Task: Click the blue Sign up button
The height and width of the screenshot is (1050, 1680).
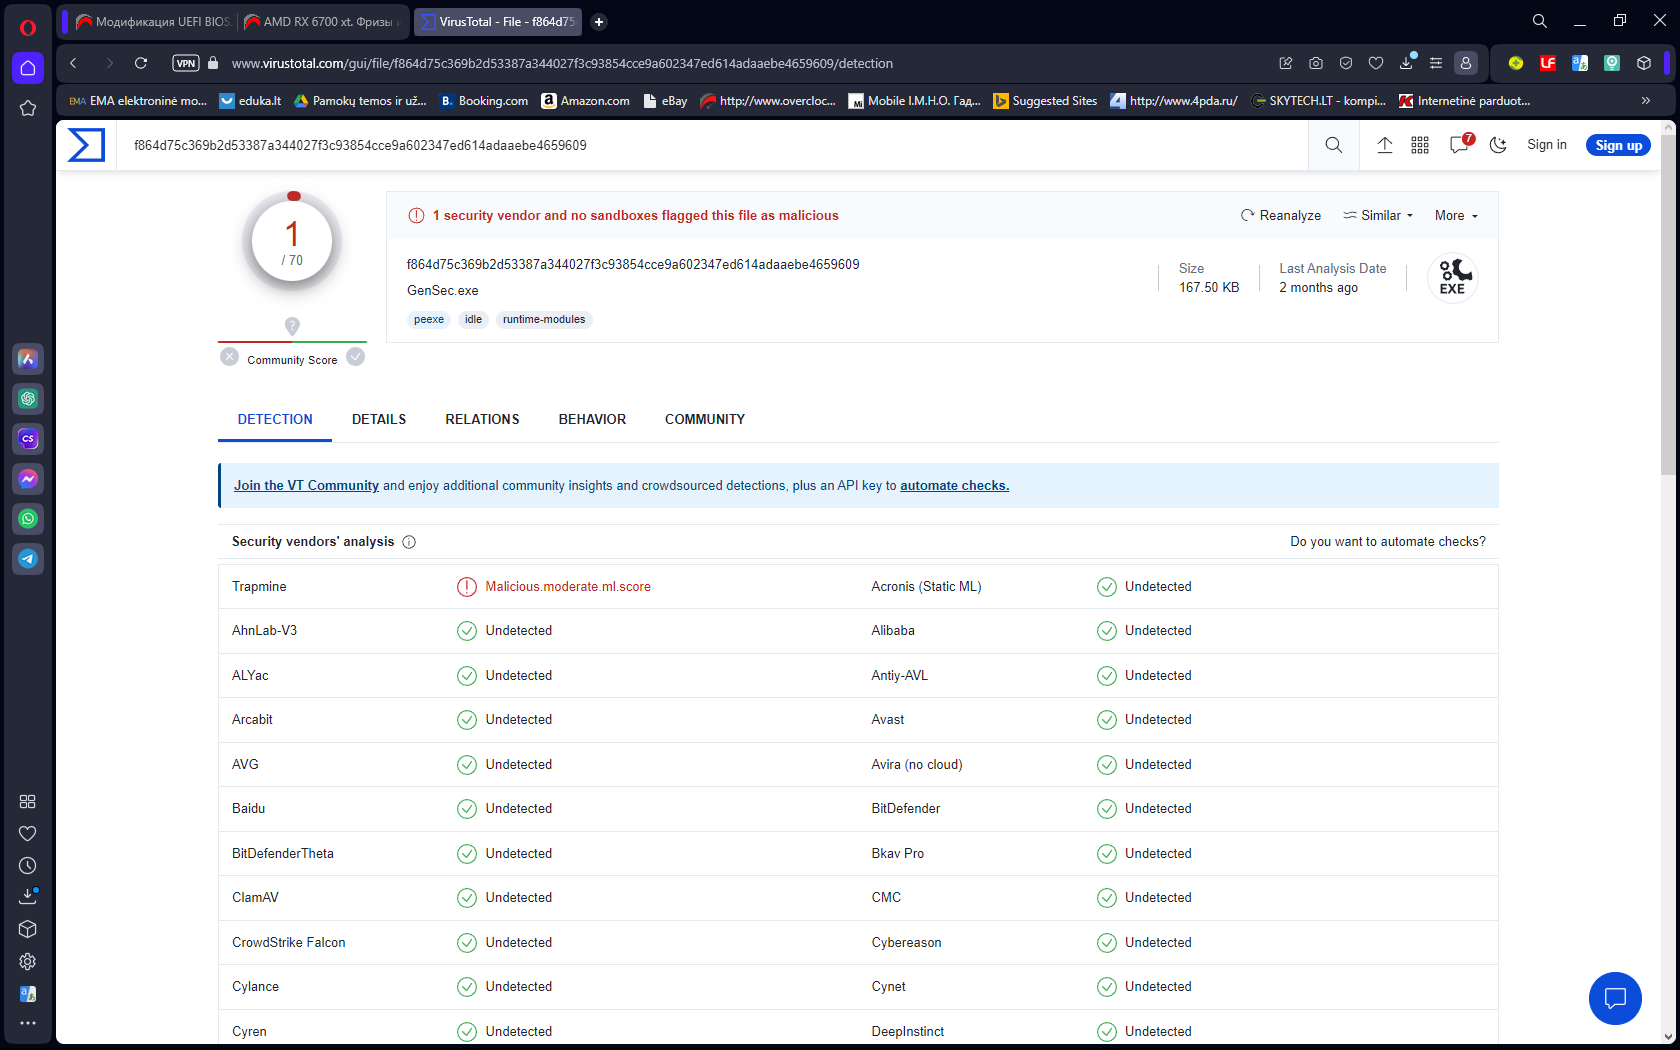Action: 1618,145
